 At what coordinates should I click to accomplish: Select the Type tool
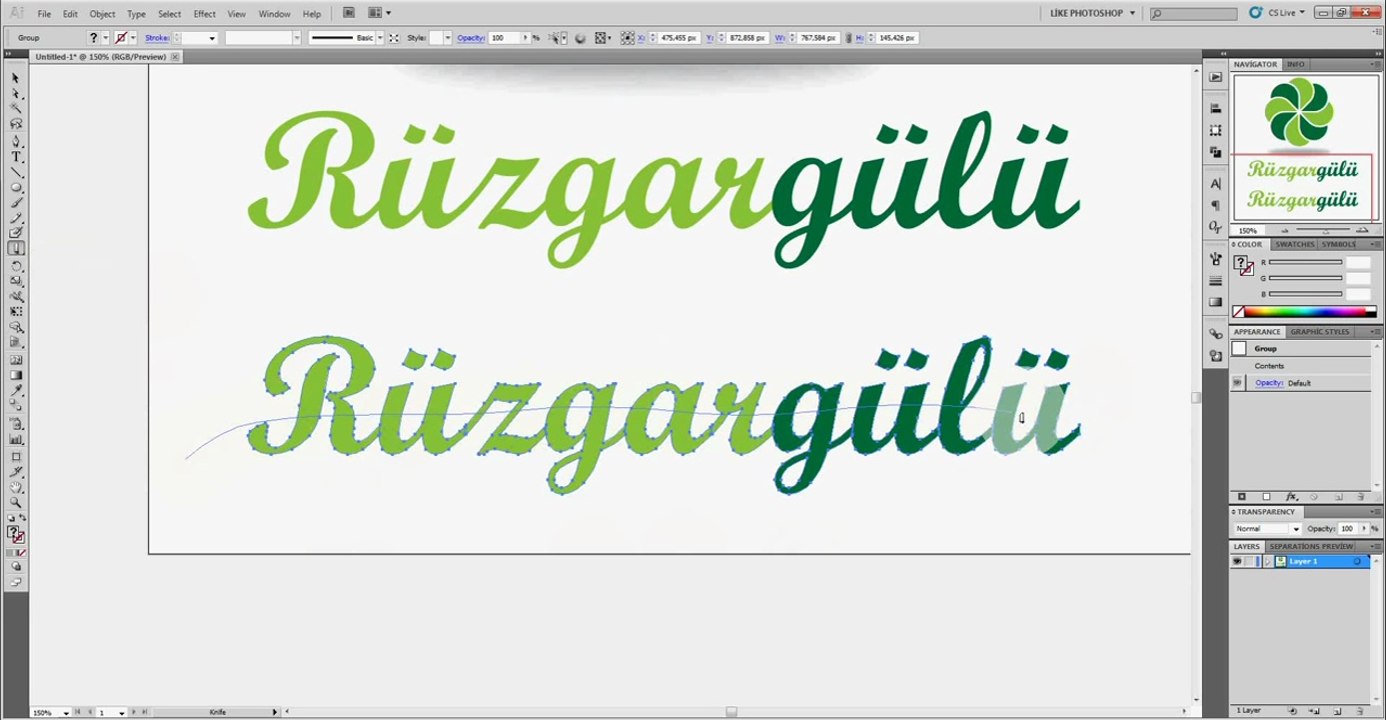tap(15, 157)
